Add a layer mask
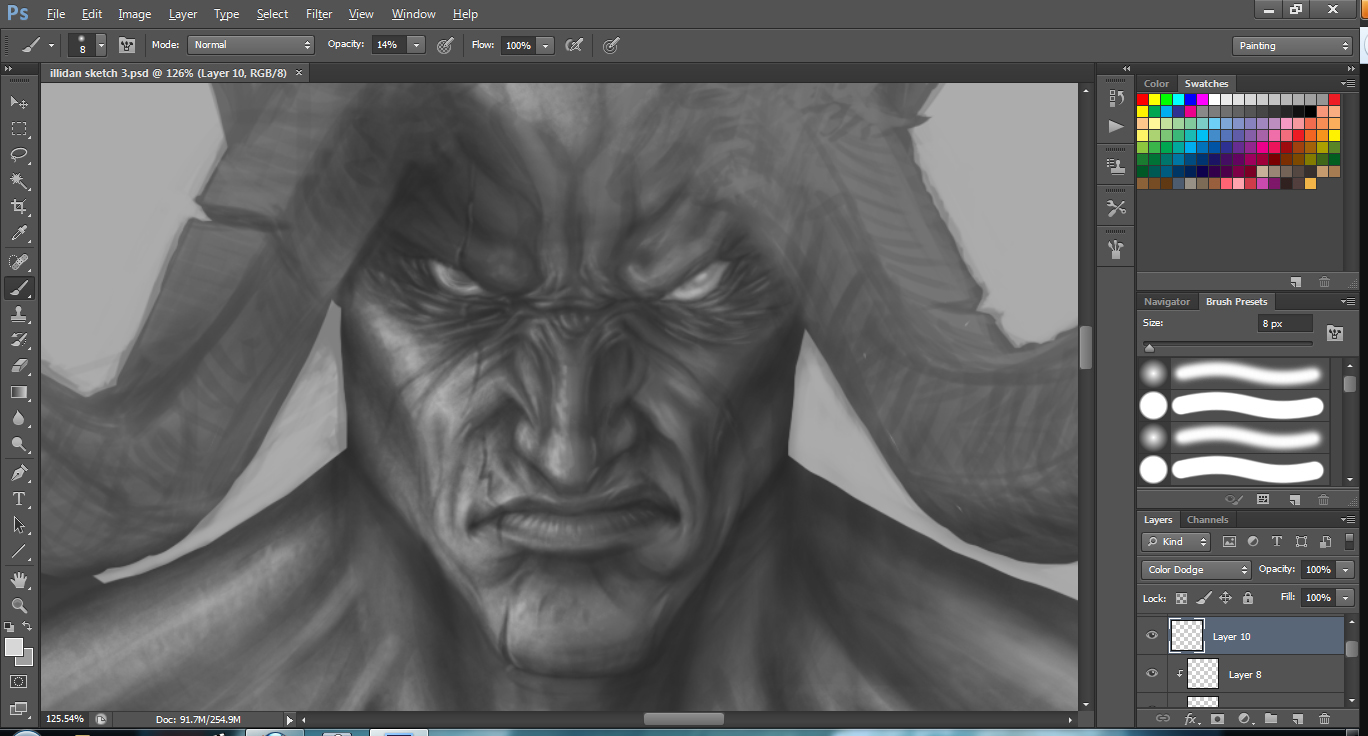 1217,718
